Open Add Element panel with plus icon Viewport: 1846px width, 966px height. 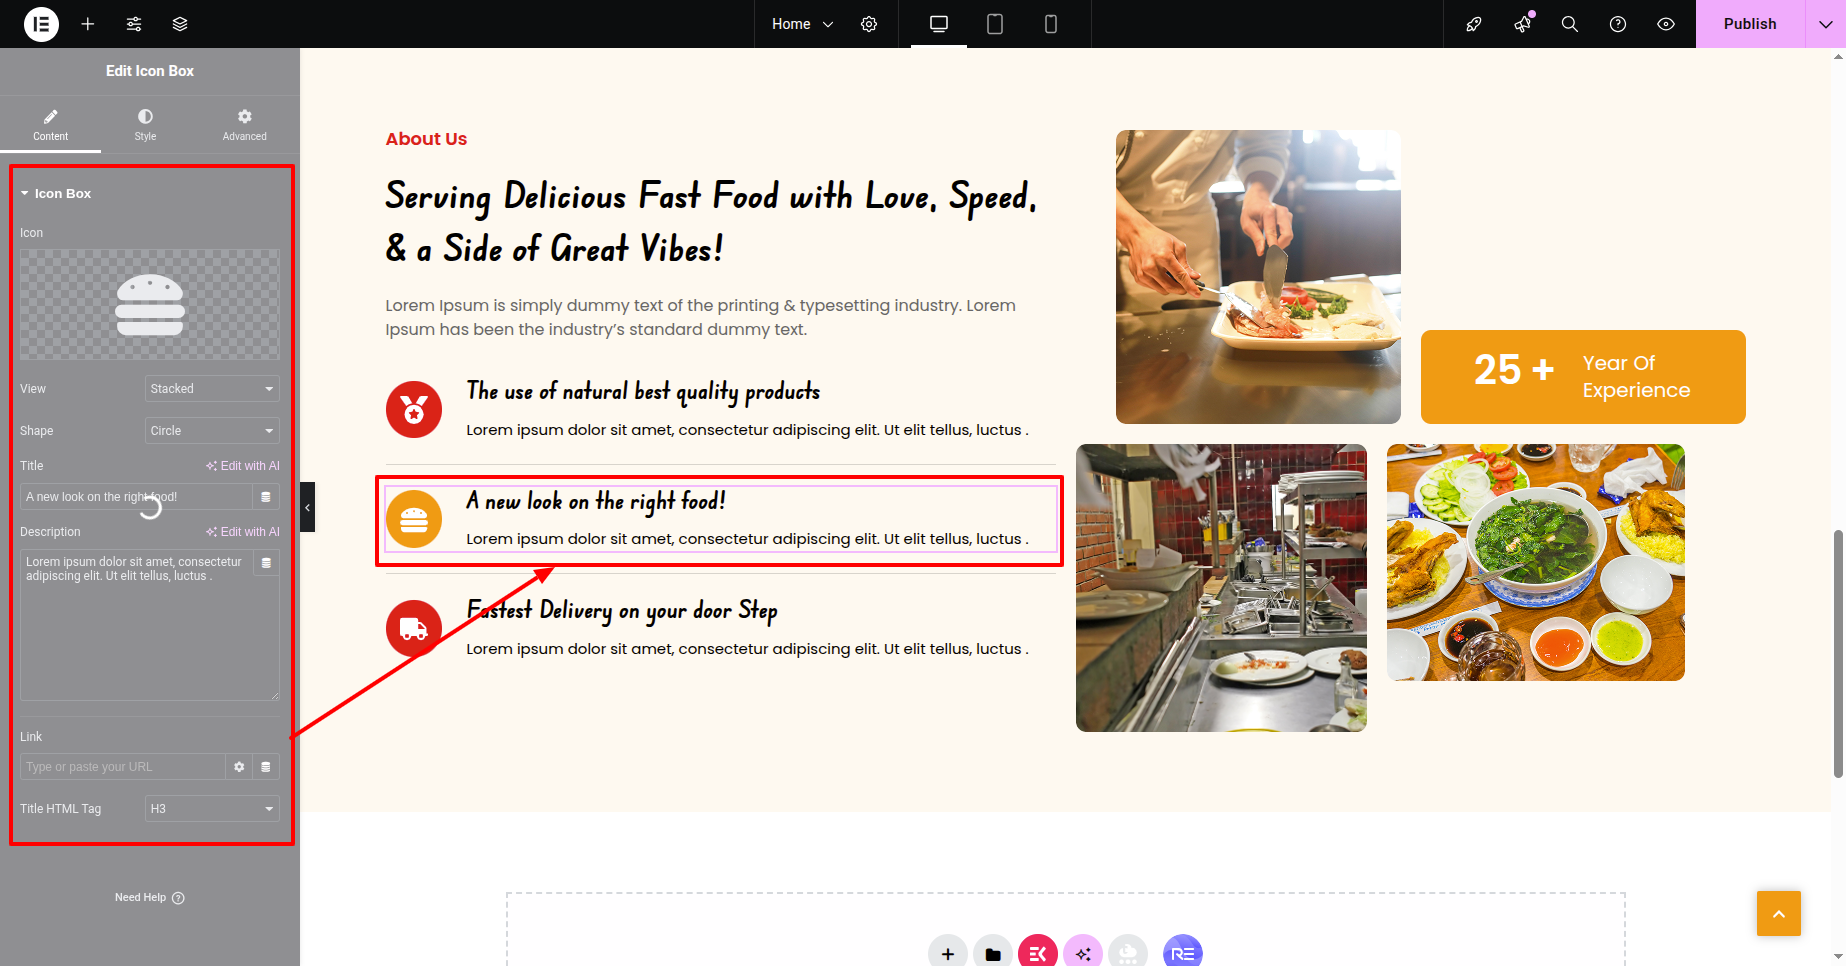(x=88, y=24)
